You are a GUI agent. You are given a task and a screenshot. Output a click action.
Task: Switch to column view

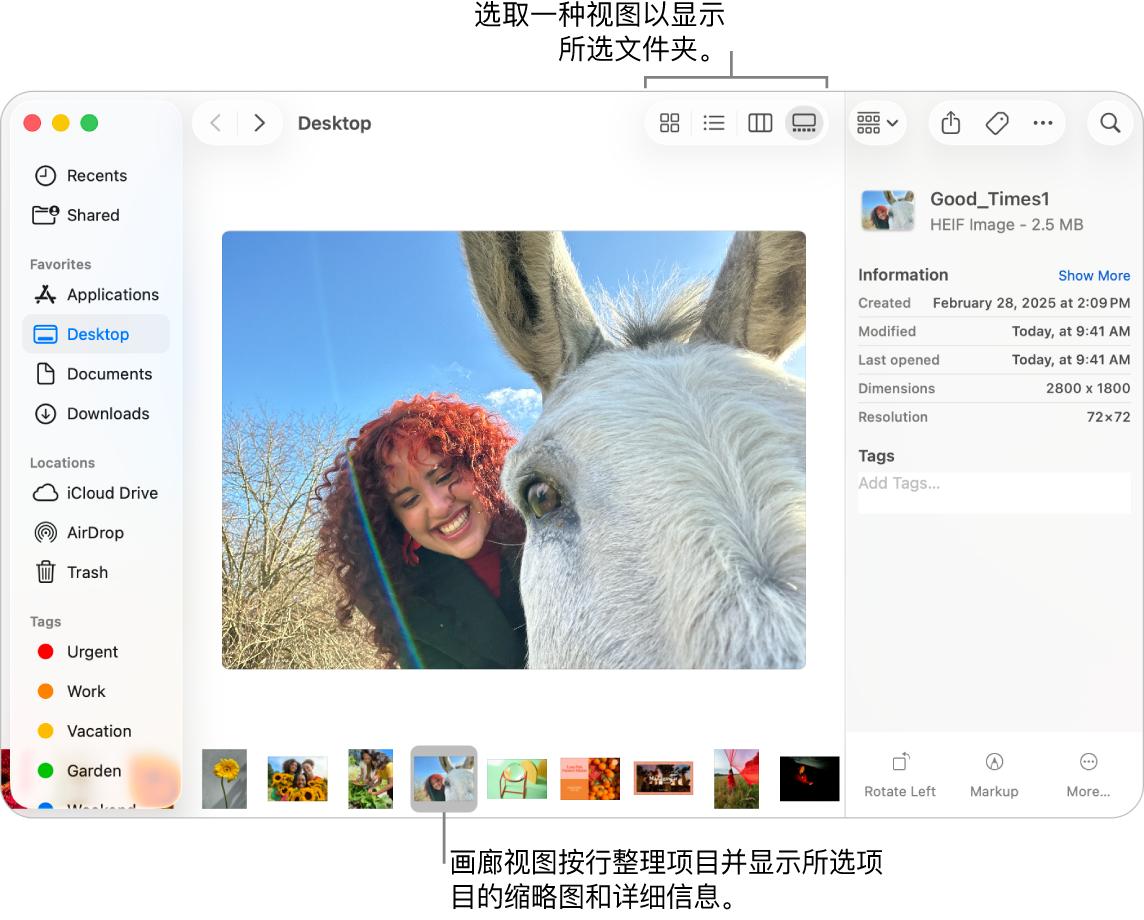(x=760, y=123)
